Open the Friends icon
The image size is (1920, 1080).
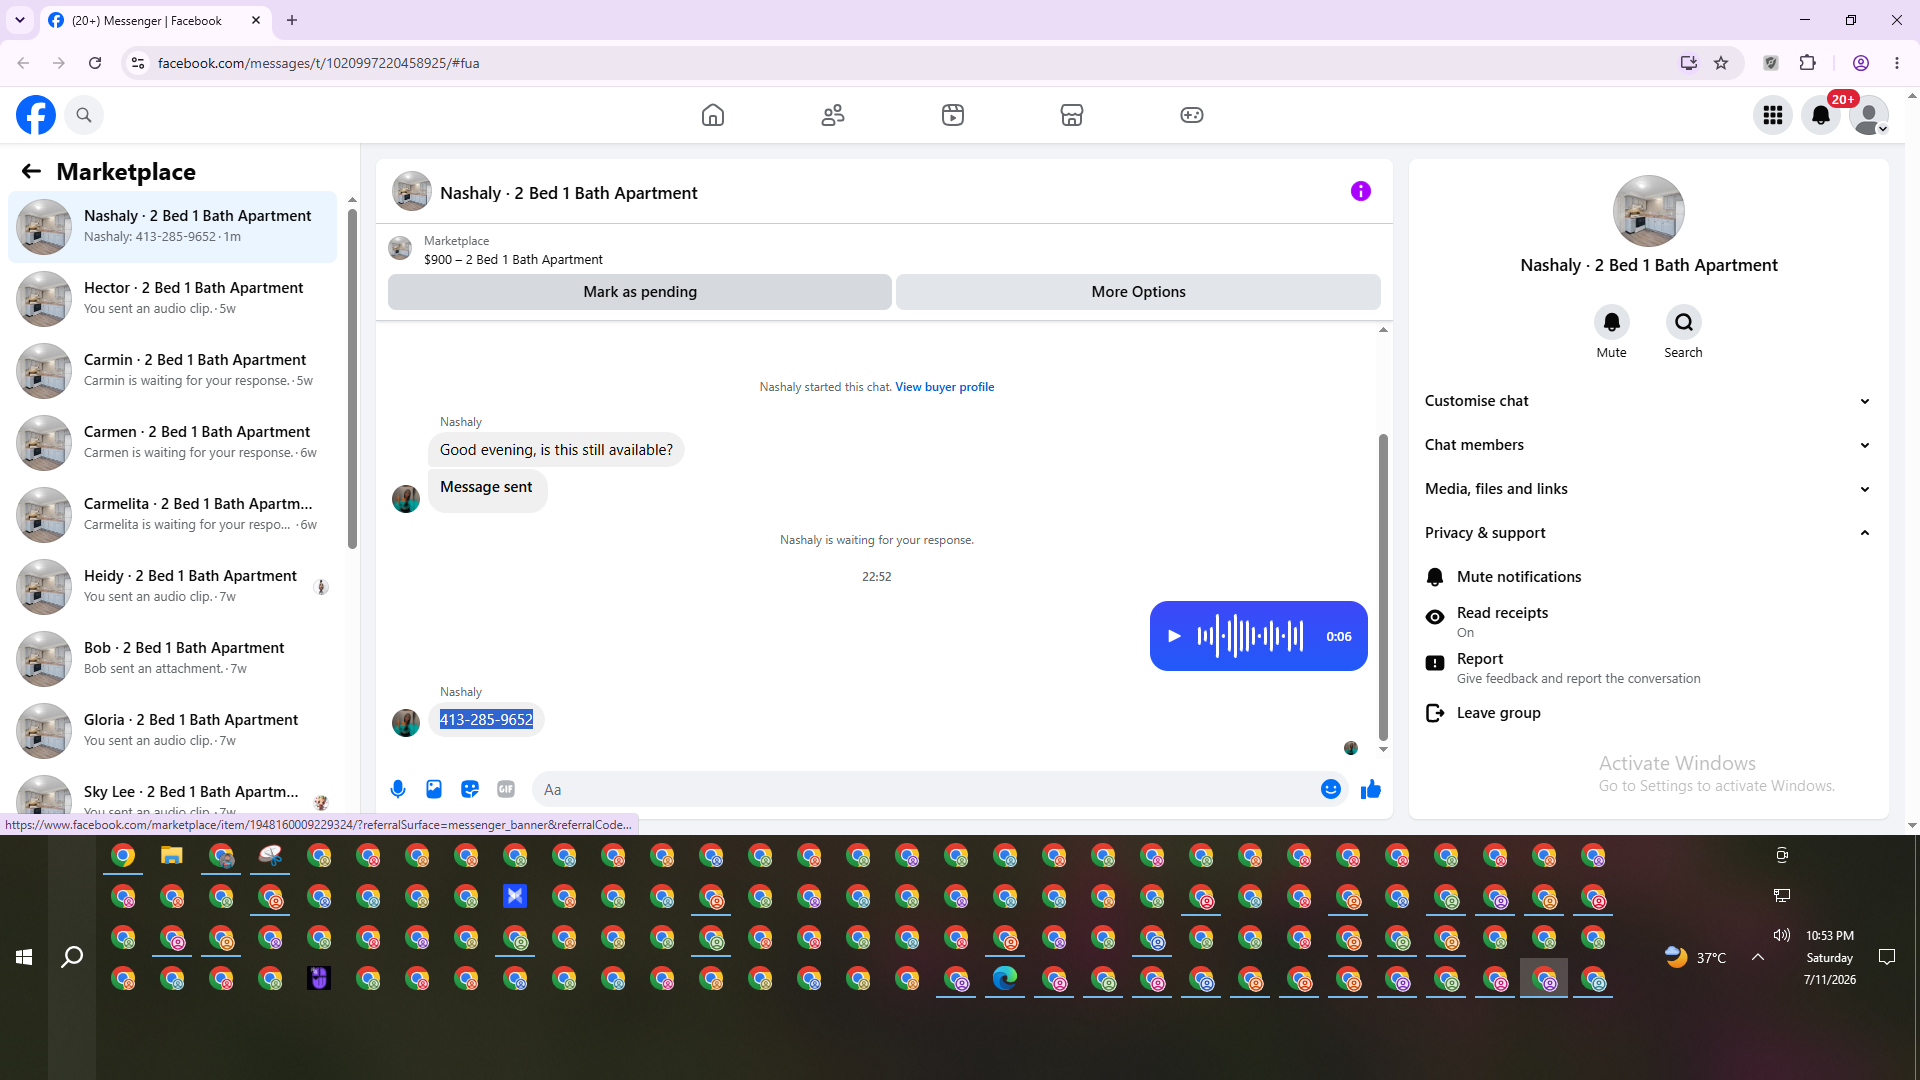[833, 115]
